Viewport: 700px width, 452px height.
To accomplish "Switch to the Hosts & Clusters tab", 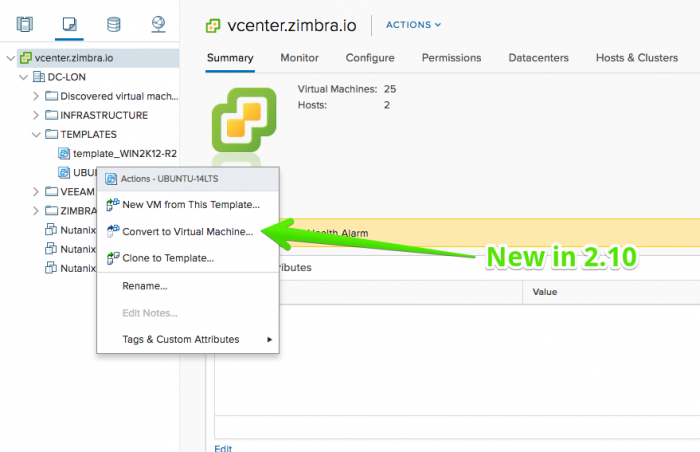I will [637, 58].
